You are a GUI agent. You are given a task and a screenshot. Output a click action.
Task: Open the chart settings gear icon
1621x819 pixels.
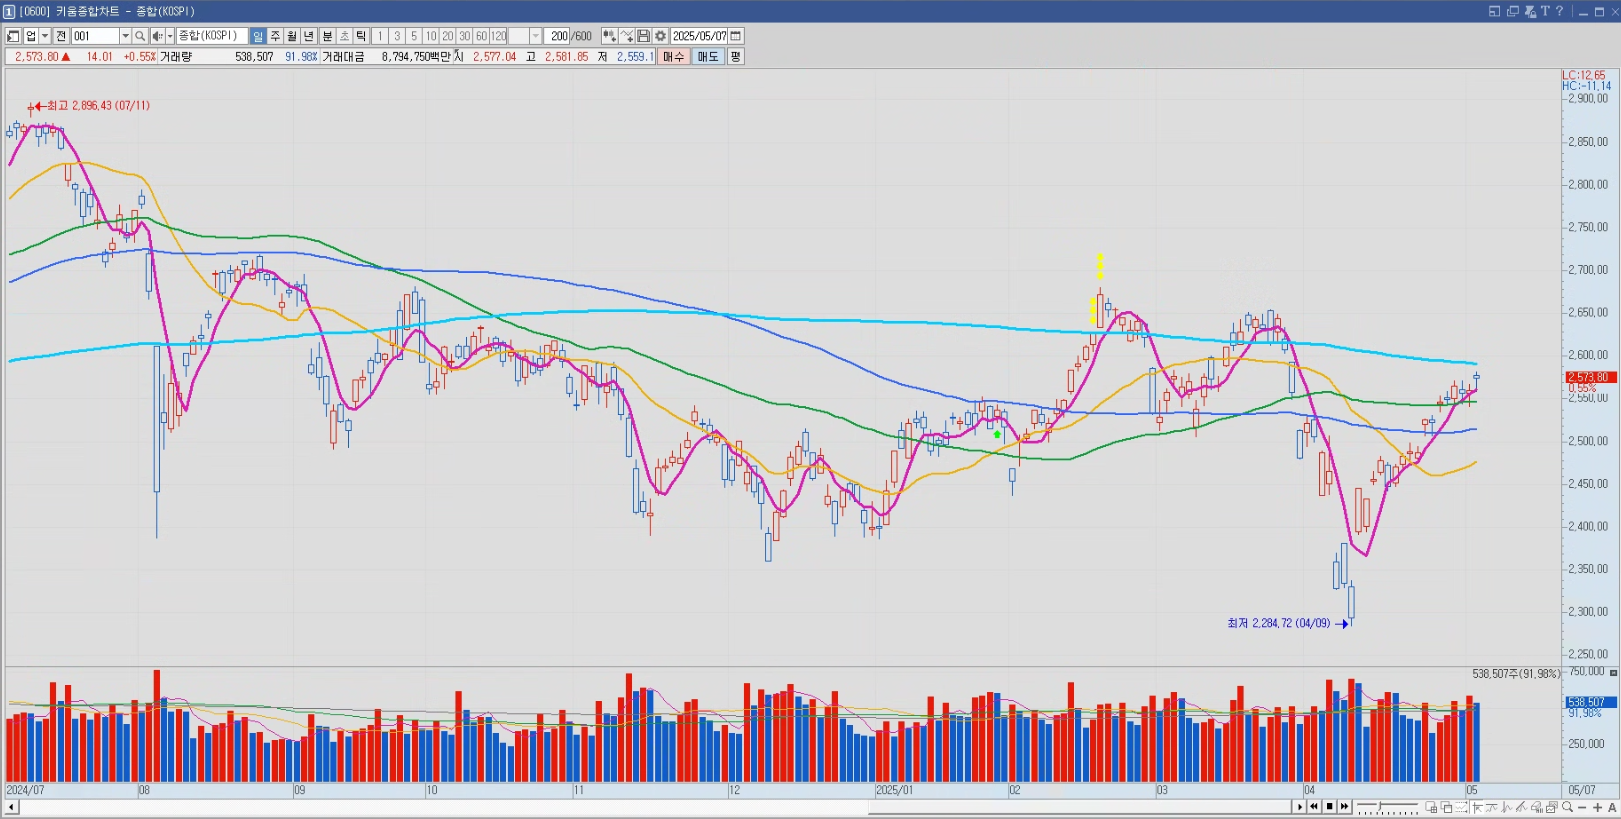click(x=660, y=36)
